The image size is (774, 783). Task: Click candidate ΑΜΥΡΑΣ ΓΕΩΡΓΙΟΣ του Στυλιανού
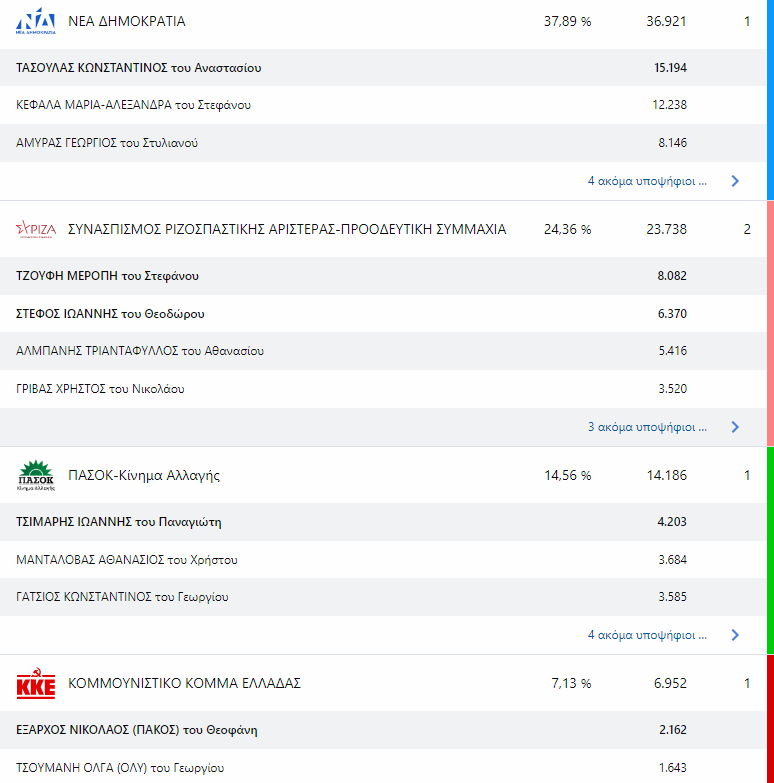[107, 143]
